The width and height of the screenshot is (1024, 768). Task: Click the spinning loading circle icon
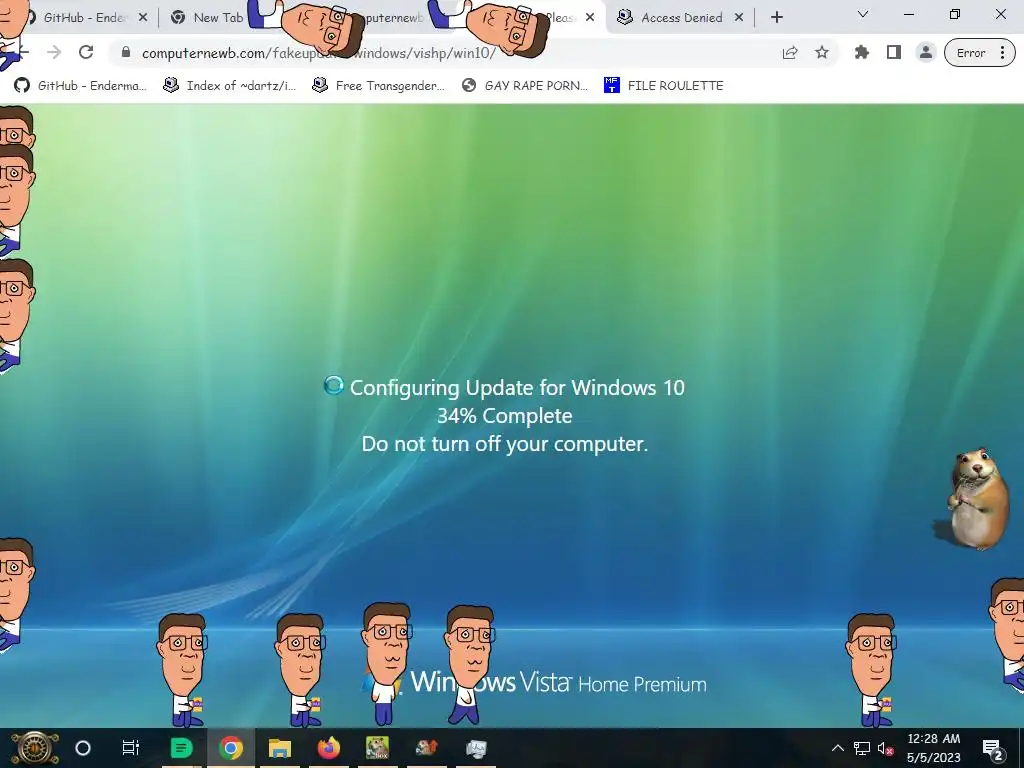(x=334, y=385)
